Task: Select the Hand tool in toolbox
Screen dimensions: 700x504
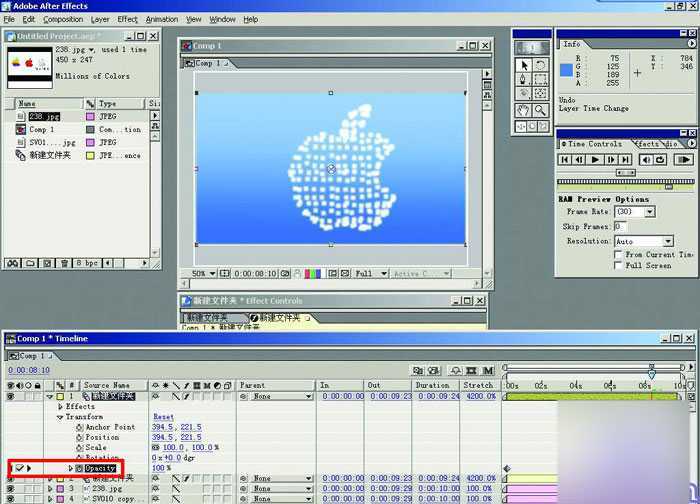Action: (524, 110)
